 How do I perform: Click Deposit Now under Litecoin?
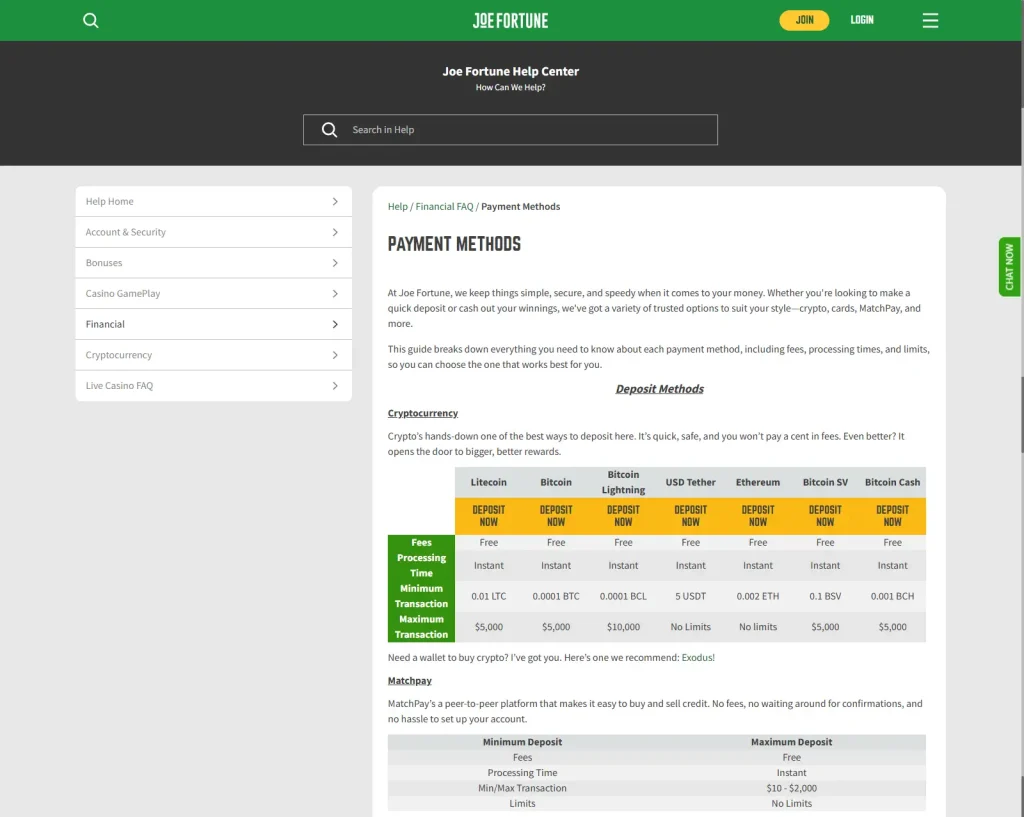[488, 516]
